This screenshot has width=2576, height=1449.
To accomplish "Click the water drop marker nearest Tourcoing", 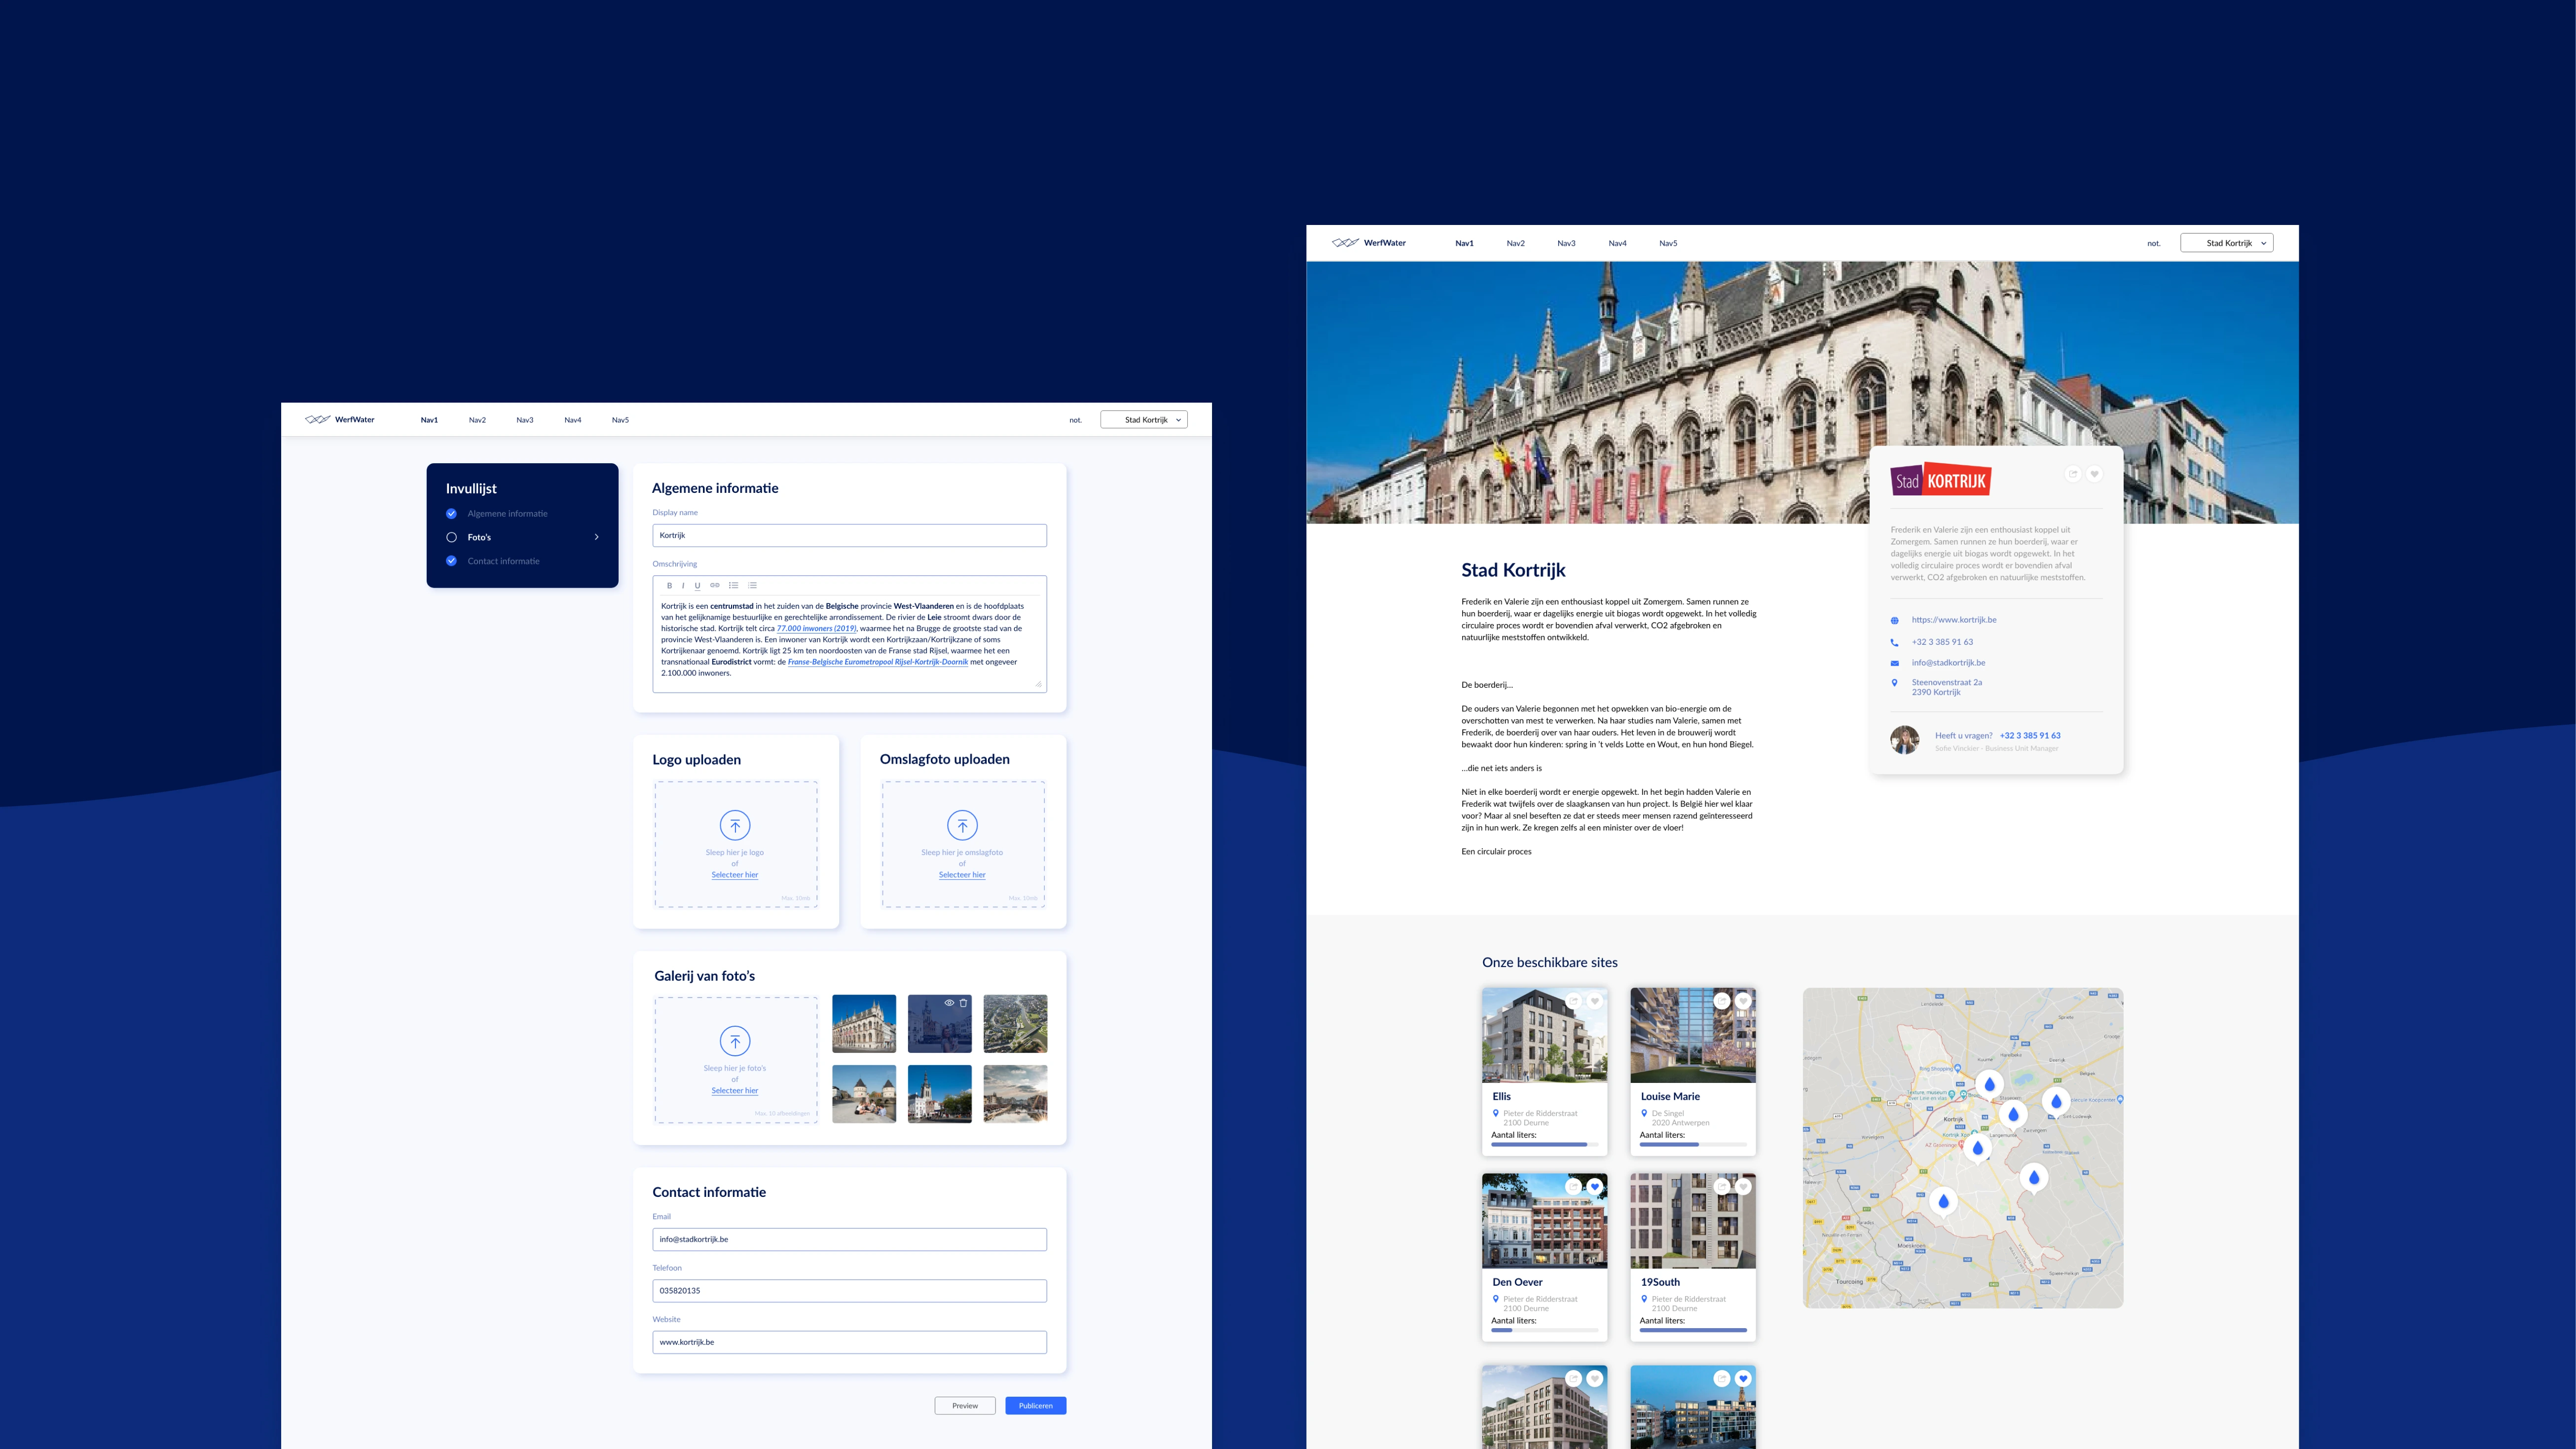I will pyautogui.click(x=1943, y=1201).
